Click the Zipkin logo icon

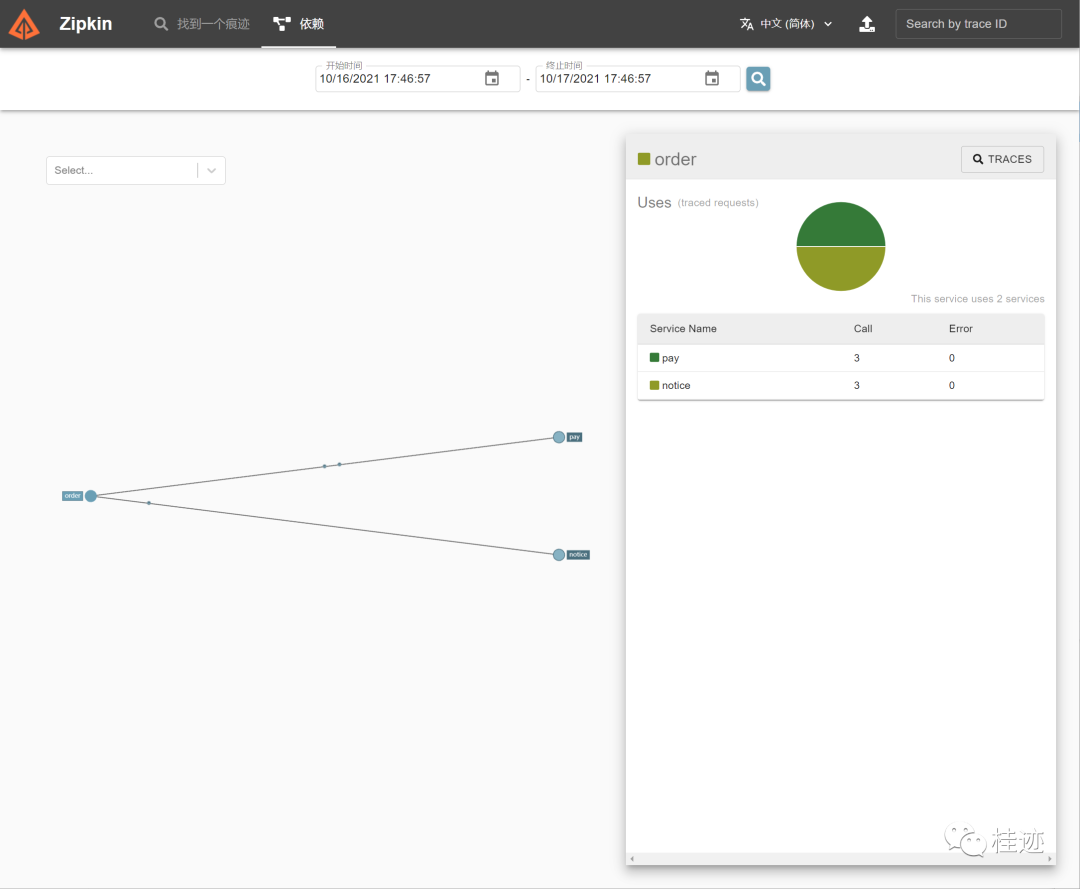24,25
